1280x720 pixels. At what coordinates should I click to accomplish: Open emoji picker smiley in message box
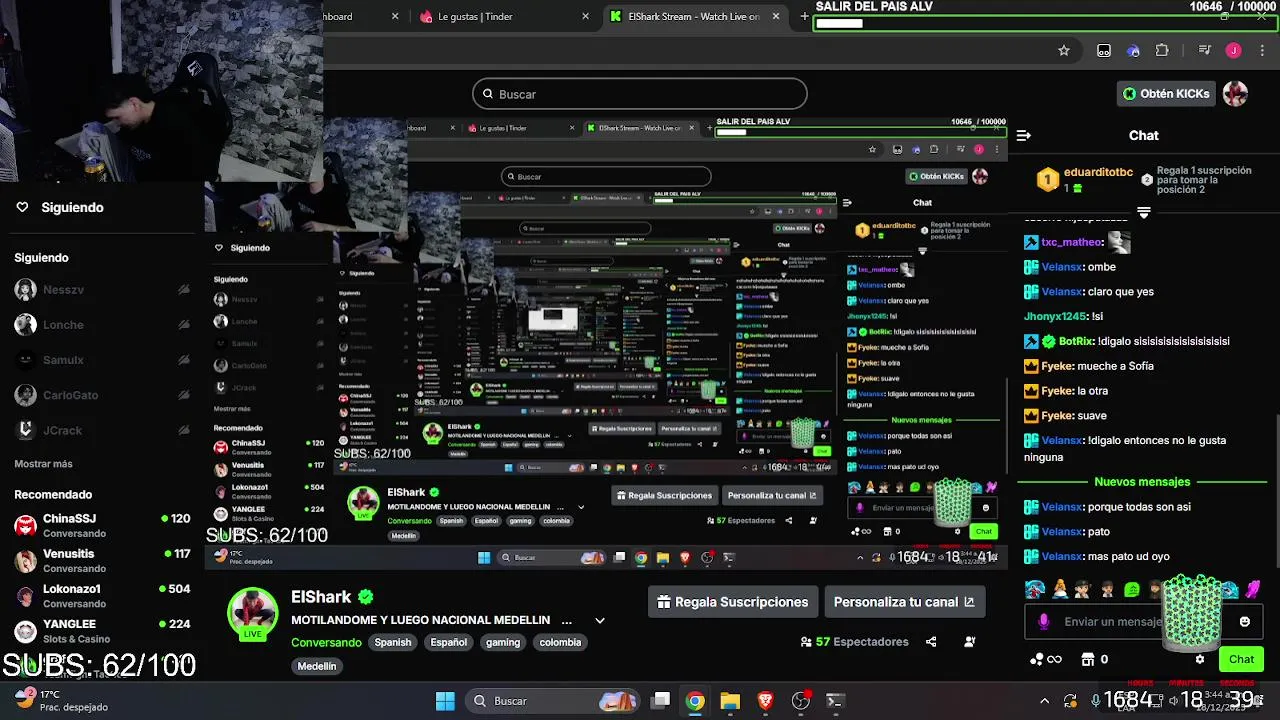1244,621
